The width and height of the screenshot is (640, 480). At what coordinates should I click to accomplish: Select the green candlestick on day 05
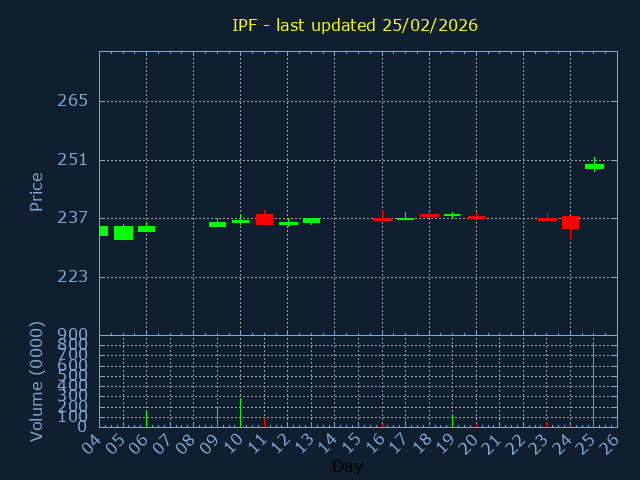123,233
